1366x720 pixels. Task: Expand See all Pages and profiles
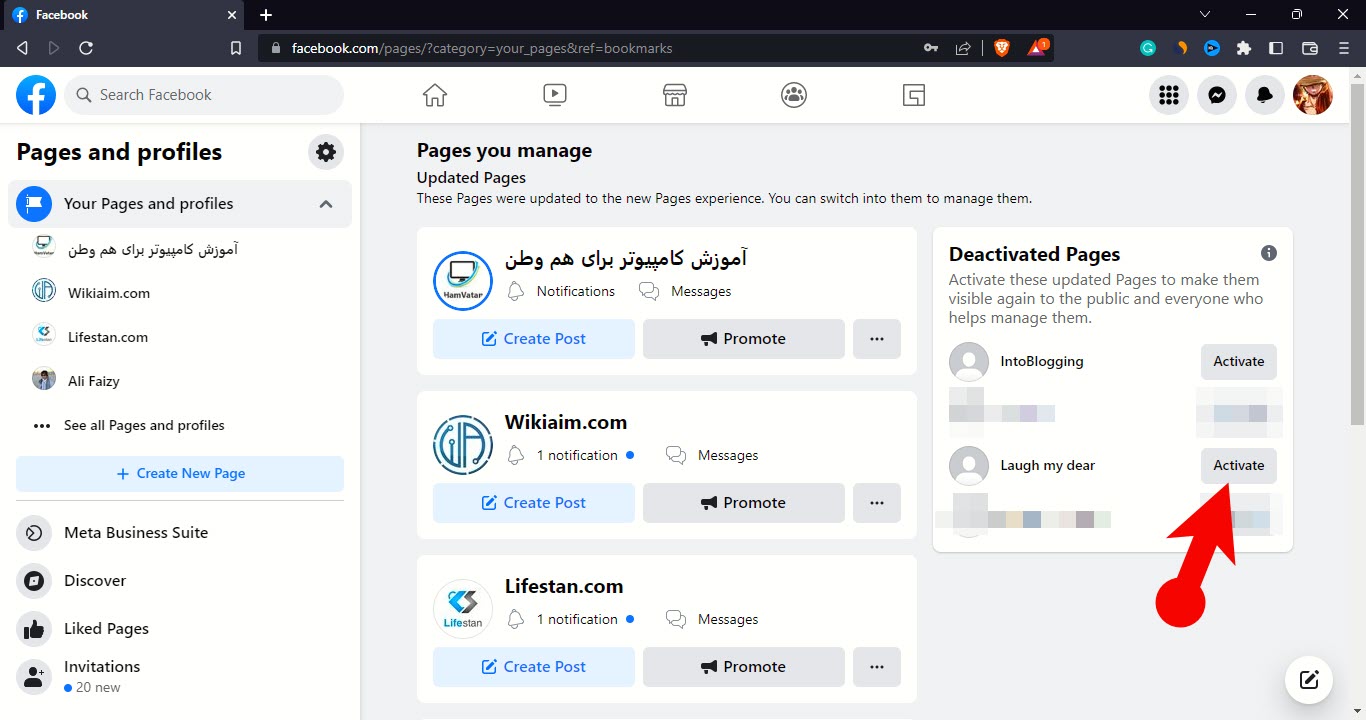[x=144, y=425]
